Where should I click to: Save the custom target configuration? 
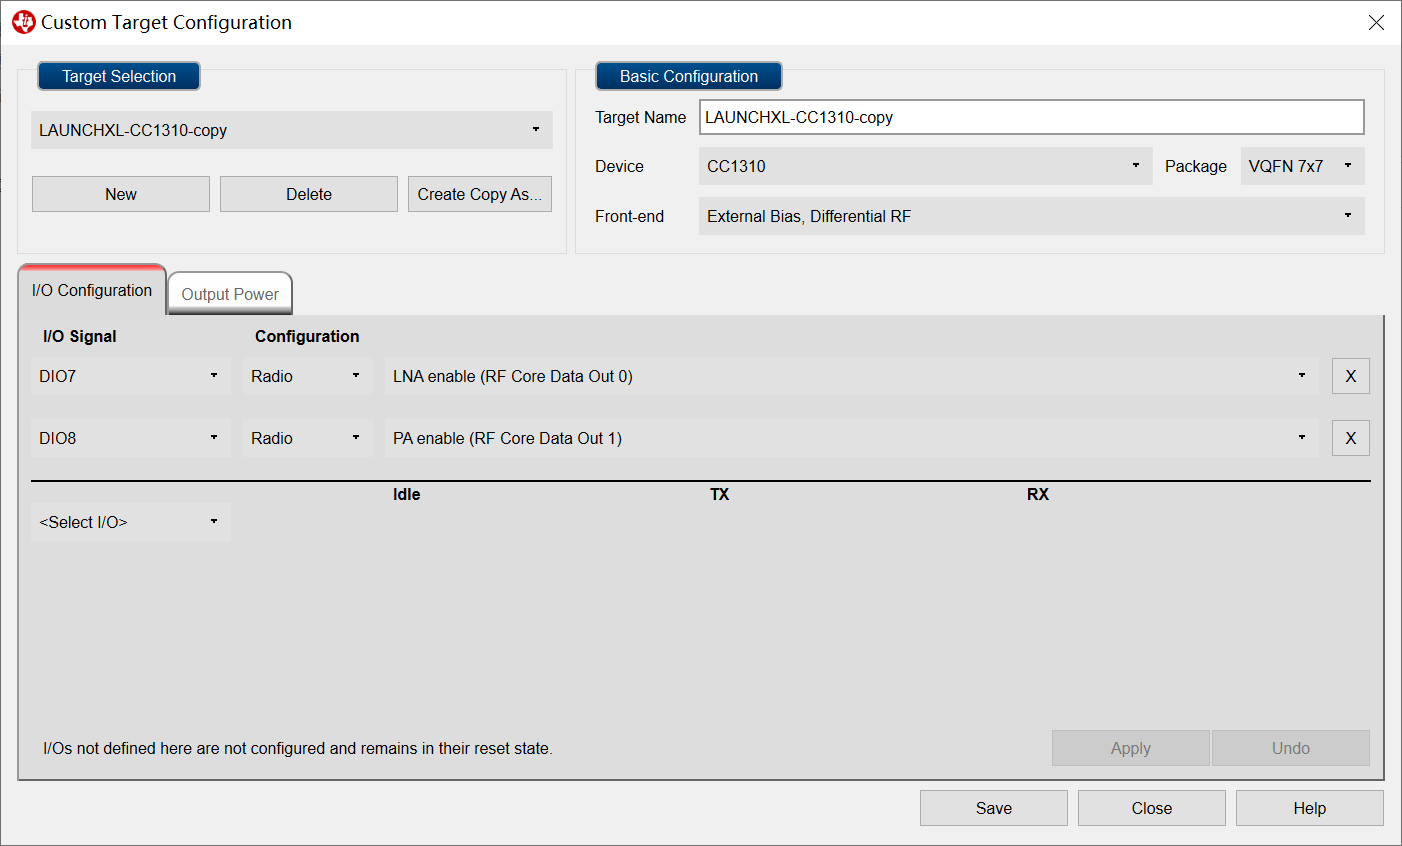click(x=994, y=808)
